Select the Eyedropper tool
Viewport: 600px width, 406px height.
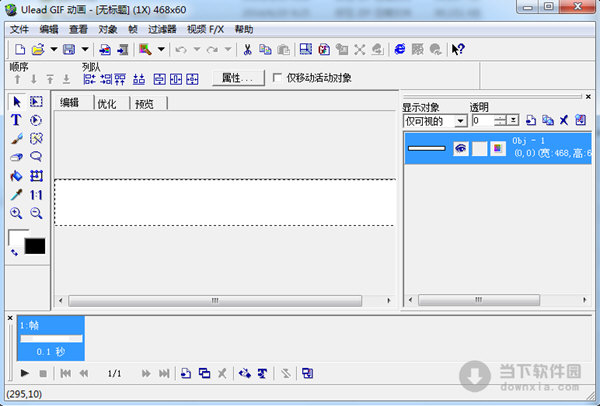[16, 195]
